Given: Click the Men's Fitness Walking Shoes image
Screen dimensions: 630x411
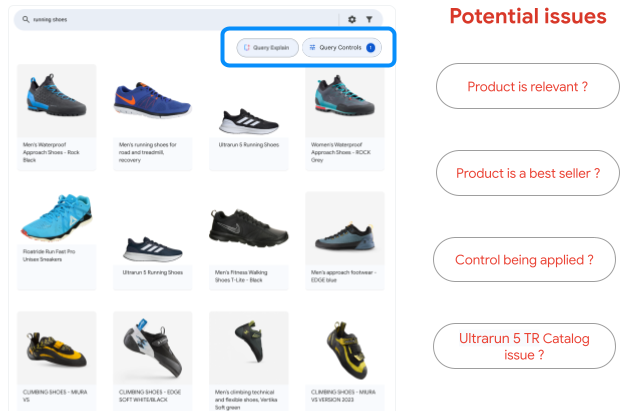Looking at the screenshot, I should click(x=248, y=227).
